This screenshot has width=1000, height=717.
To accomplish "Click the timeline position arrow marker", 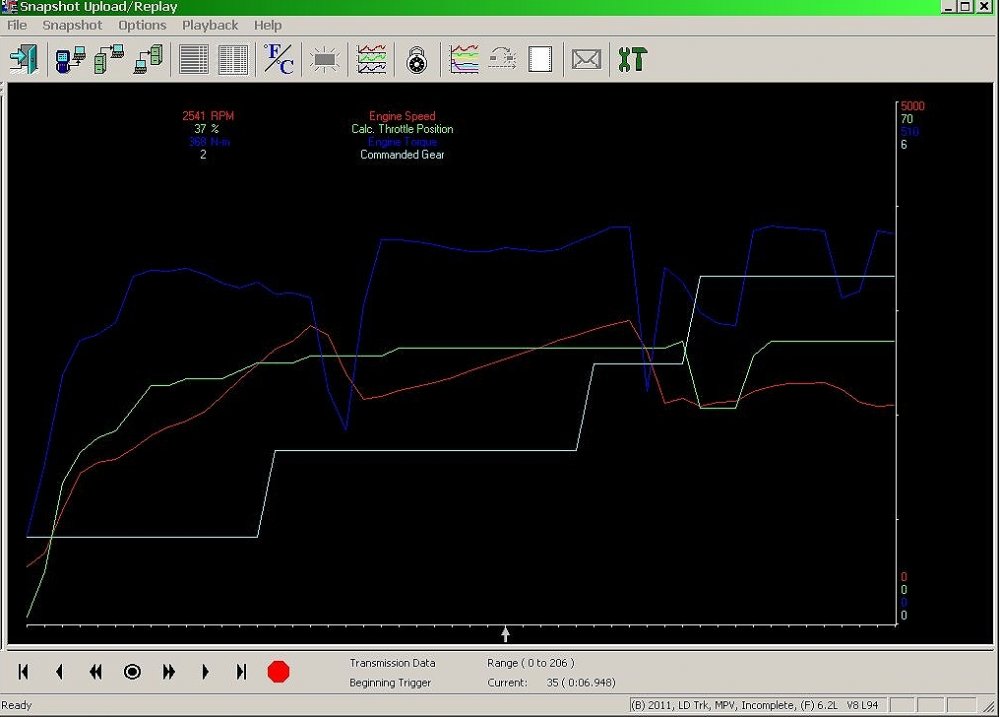I will 506,633.
